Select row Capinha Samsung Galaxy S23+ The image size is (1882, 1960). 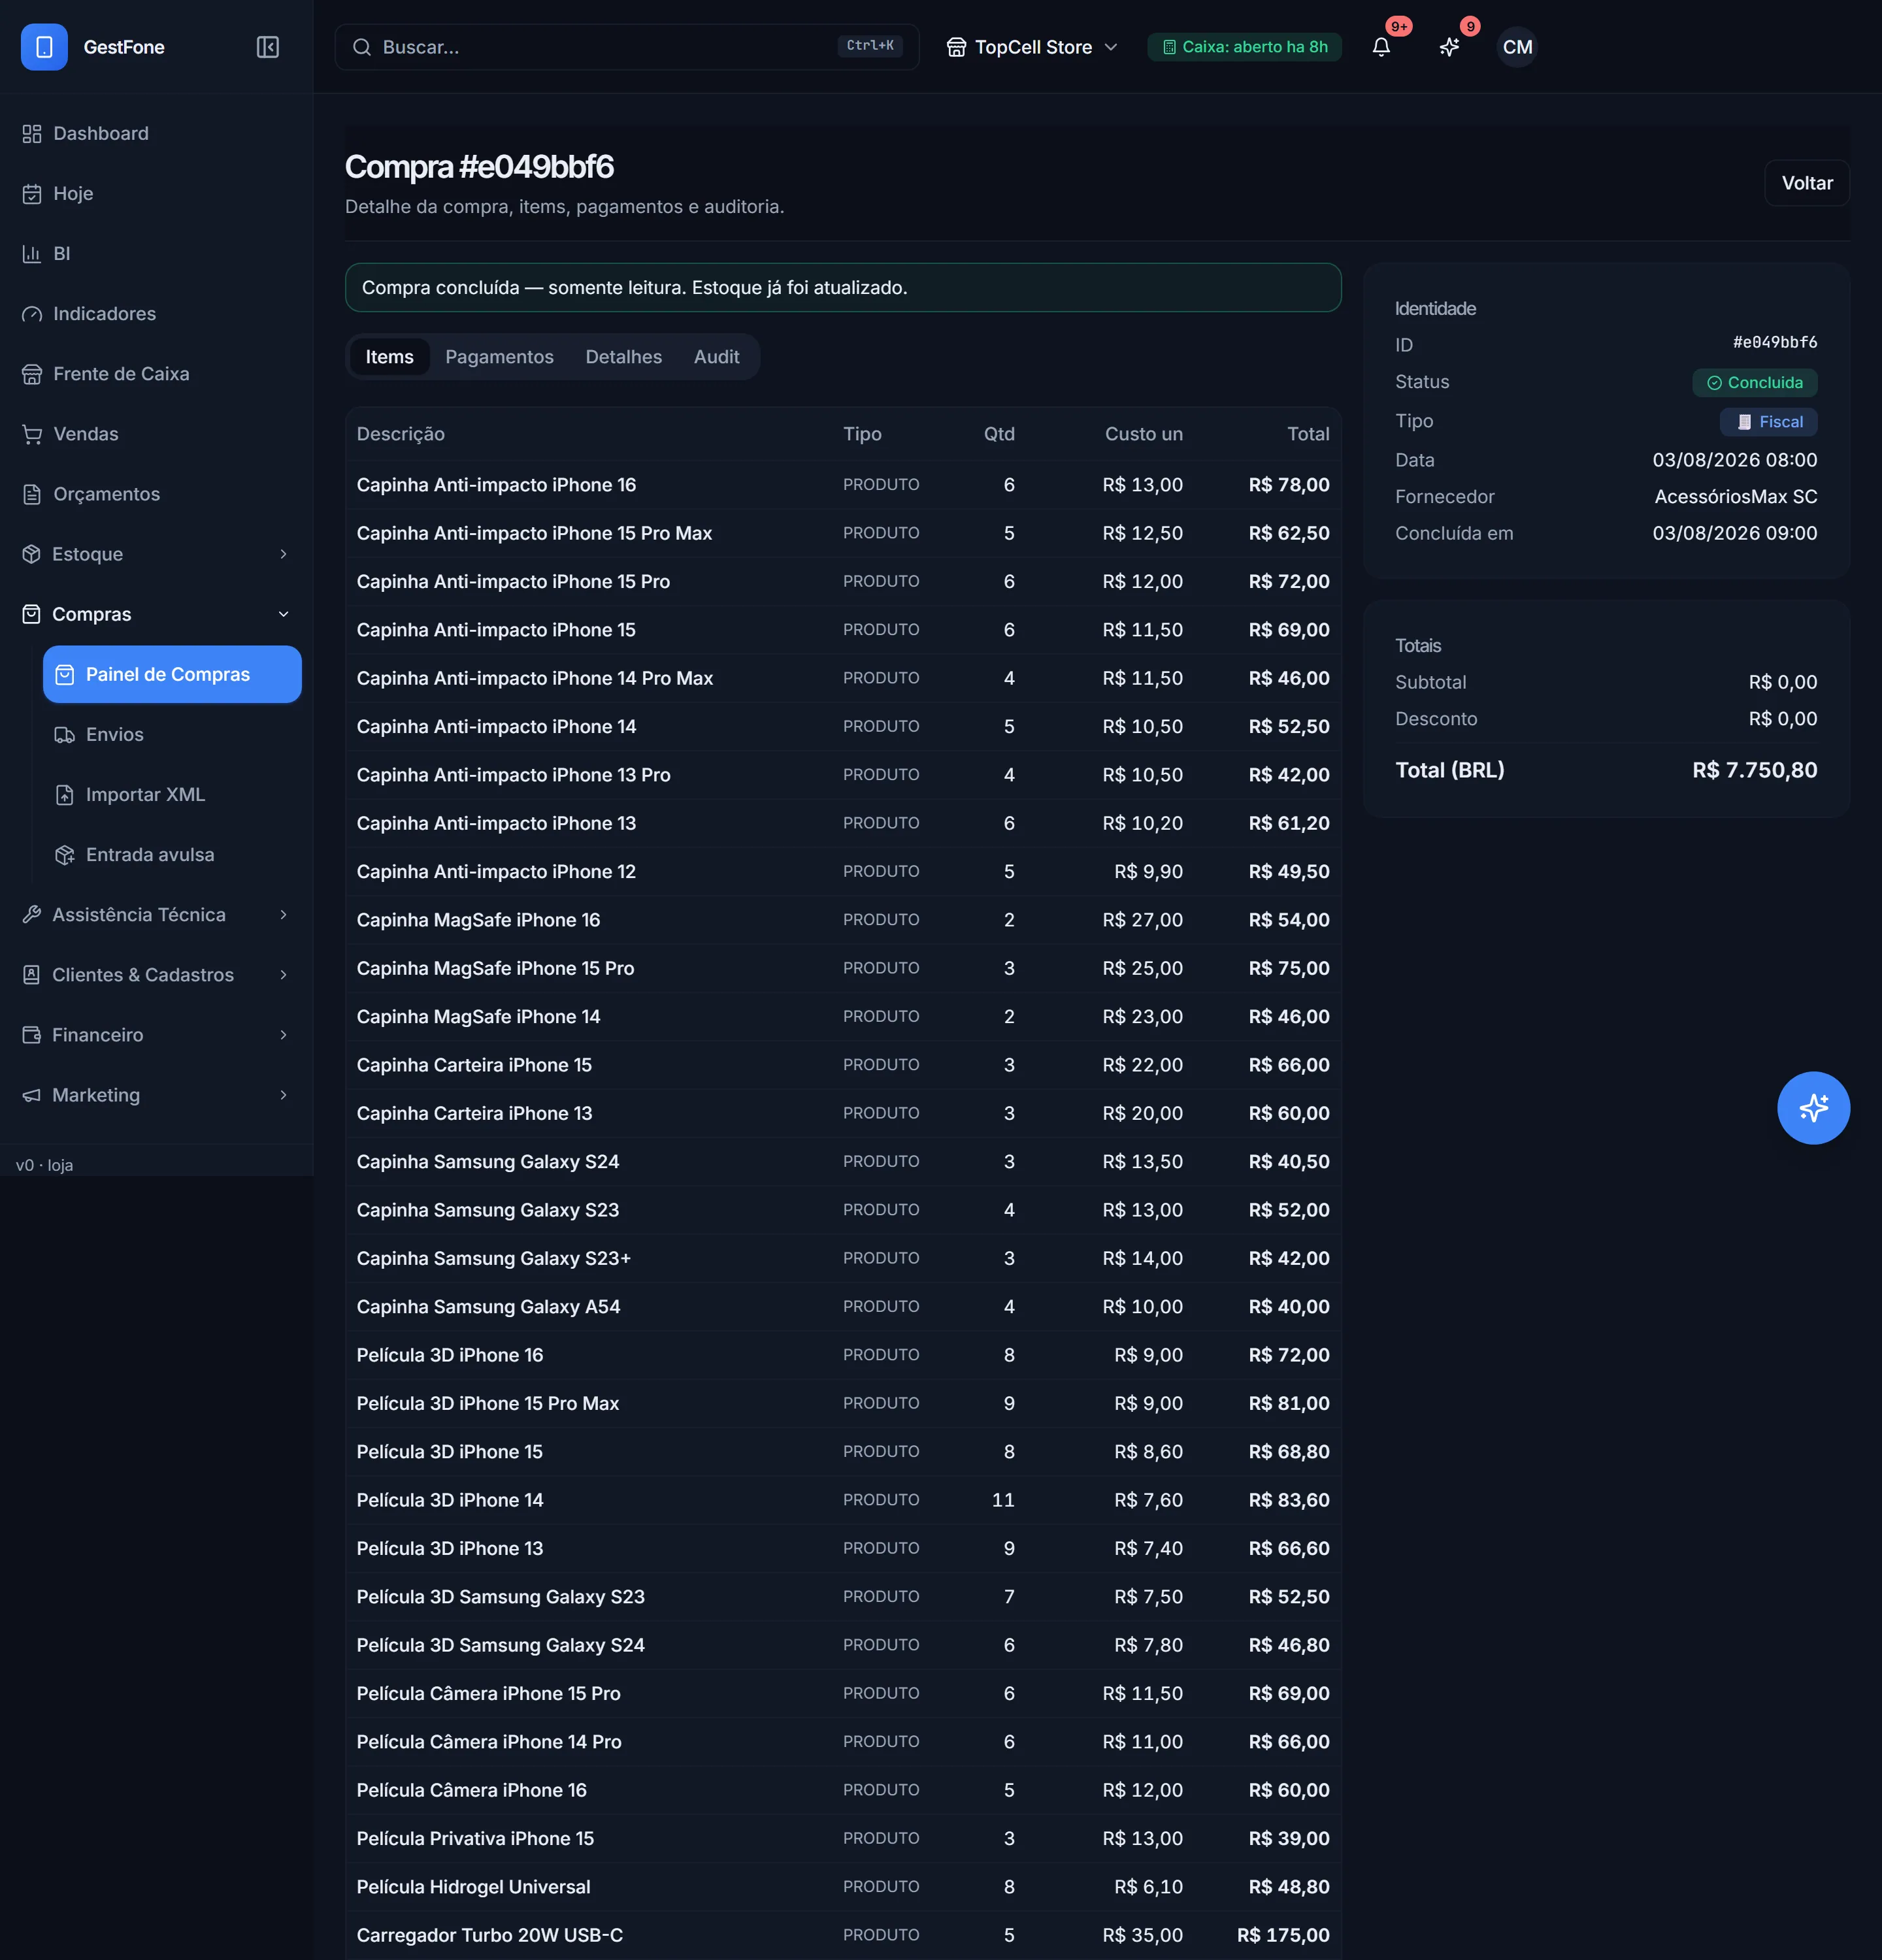pos(843,1258)
